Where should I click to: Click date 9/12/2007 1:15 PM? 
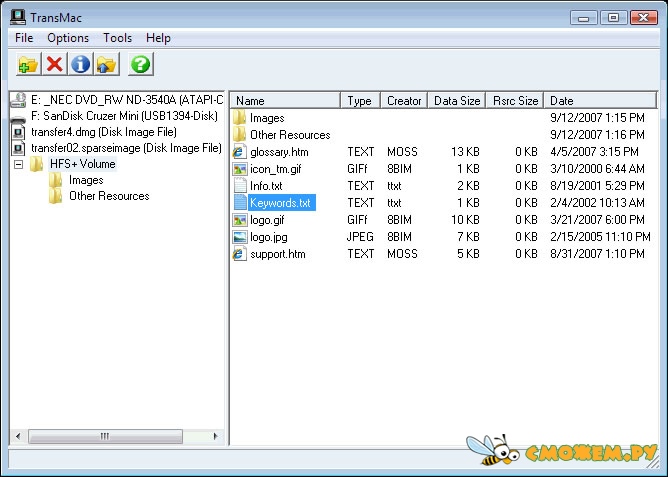tap(597, 118)
